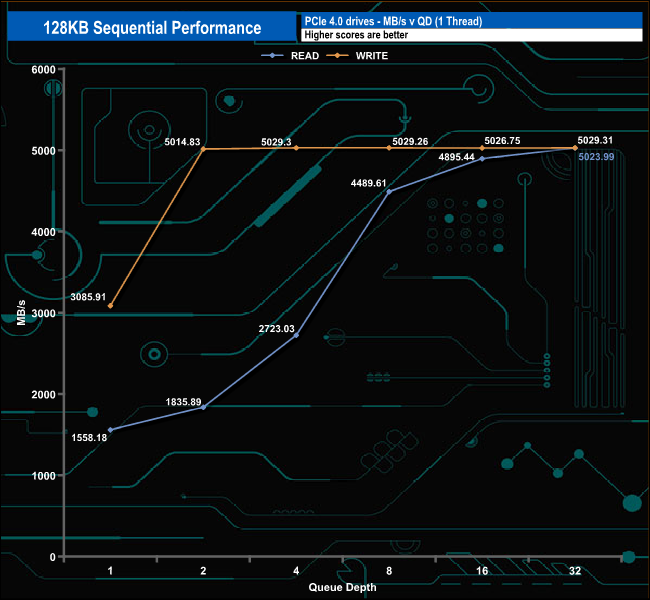Click the read data point at queue depth 8
650x600 pixels.
tap(389, 192)
